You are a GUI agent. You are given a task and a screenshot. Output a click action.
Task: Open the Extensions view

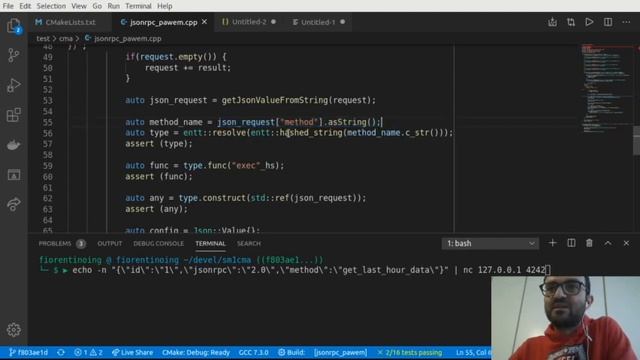click(13, 115)
